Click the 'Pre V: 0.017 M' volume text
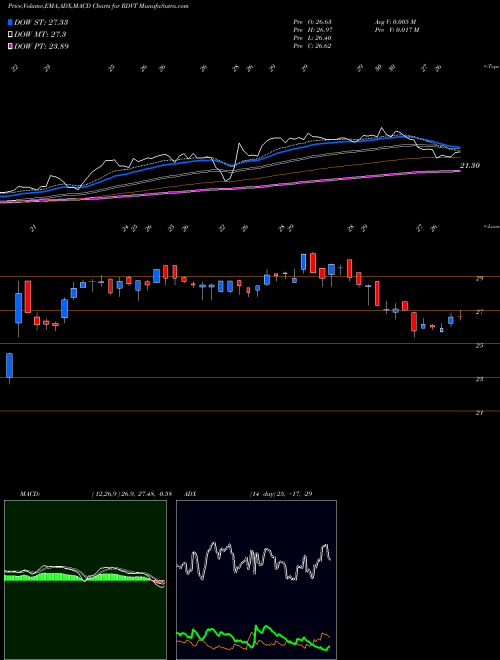The height and width of the screenshot is (660, 500). [396, 30]
